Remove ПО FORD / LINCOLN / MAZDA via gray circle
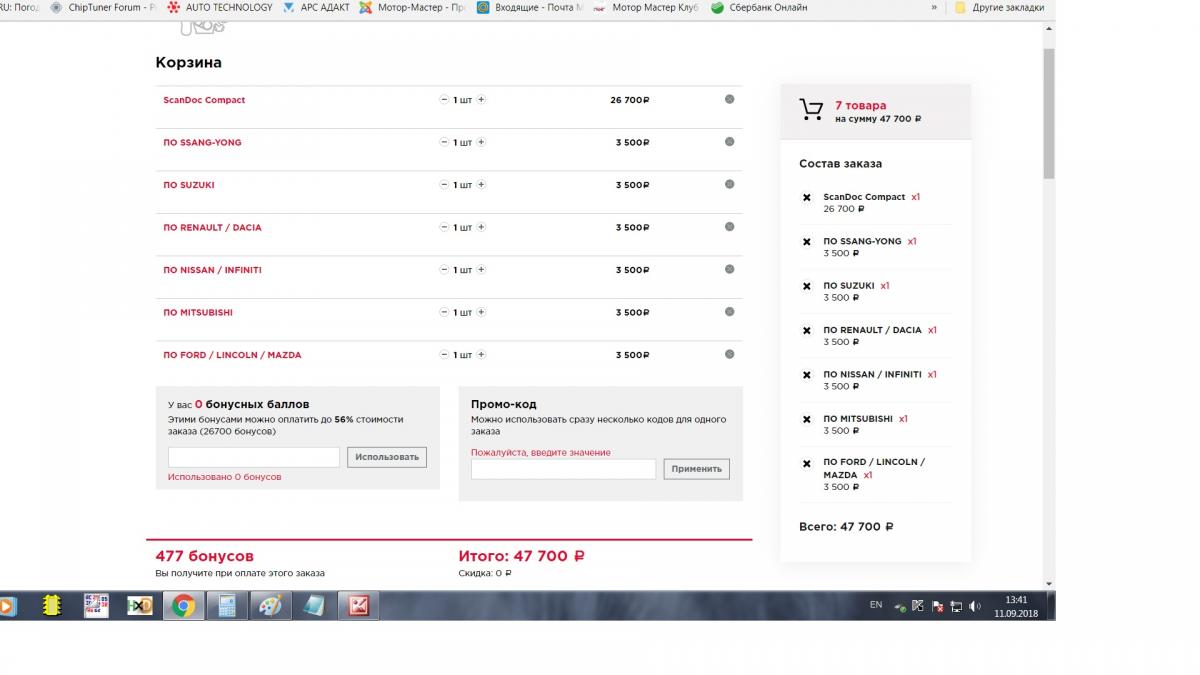This screenshot has height=675, width=1200. click(x=729, y=354)
